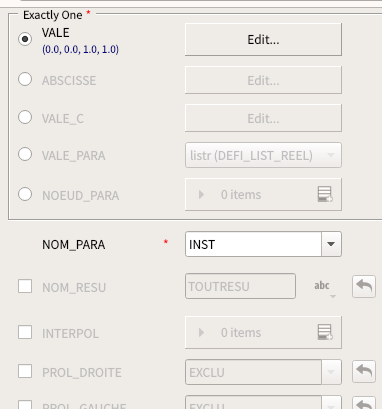Select the ABSCISSE radio button
Image resolution: width=382 pixels, height=409 pixels.
click(25, 79)
